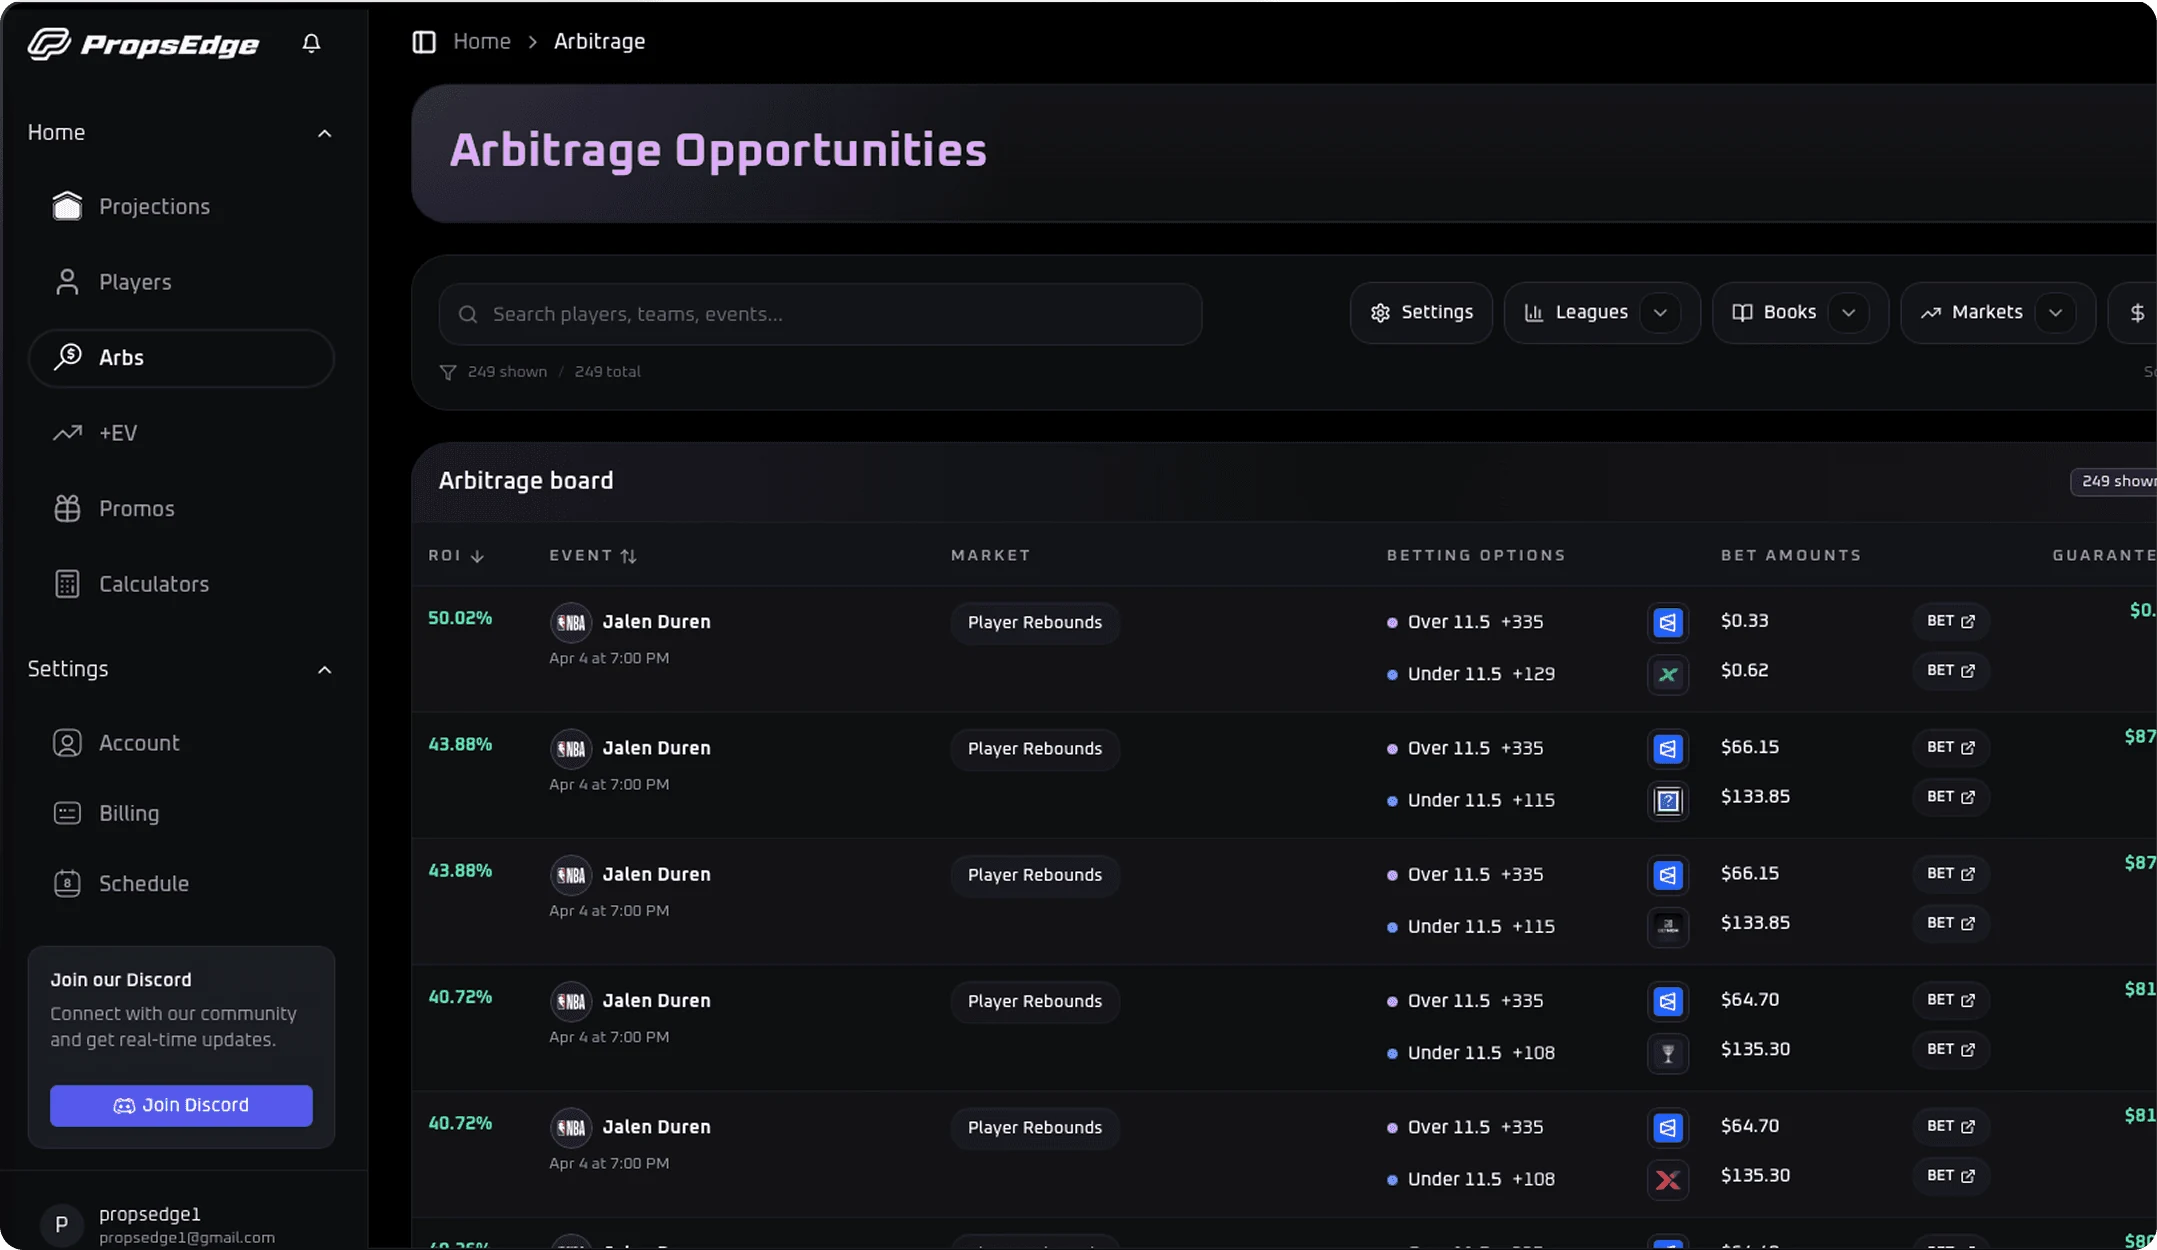
Task: Open arbitrage Settings button
Action: click(x=1421, y=313)
